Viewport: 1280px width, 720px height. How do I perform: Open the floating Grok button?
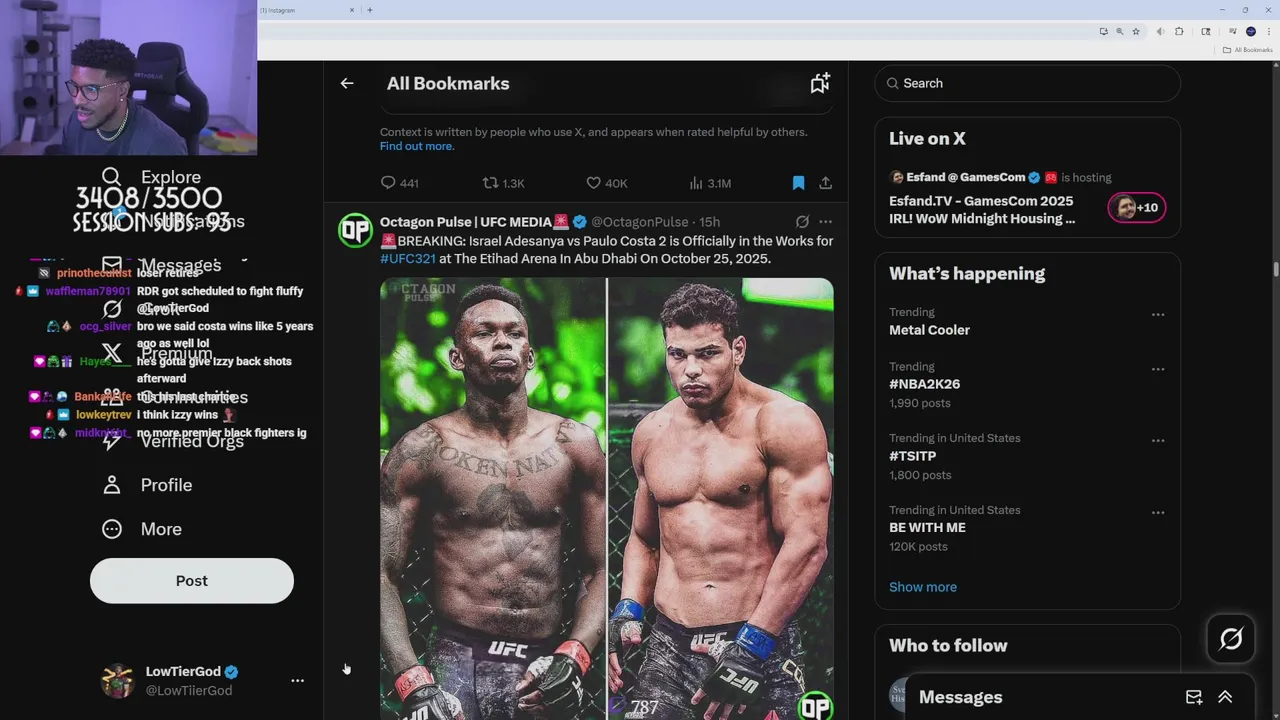[1231, 639]
